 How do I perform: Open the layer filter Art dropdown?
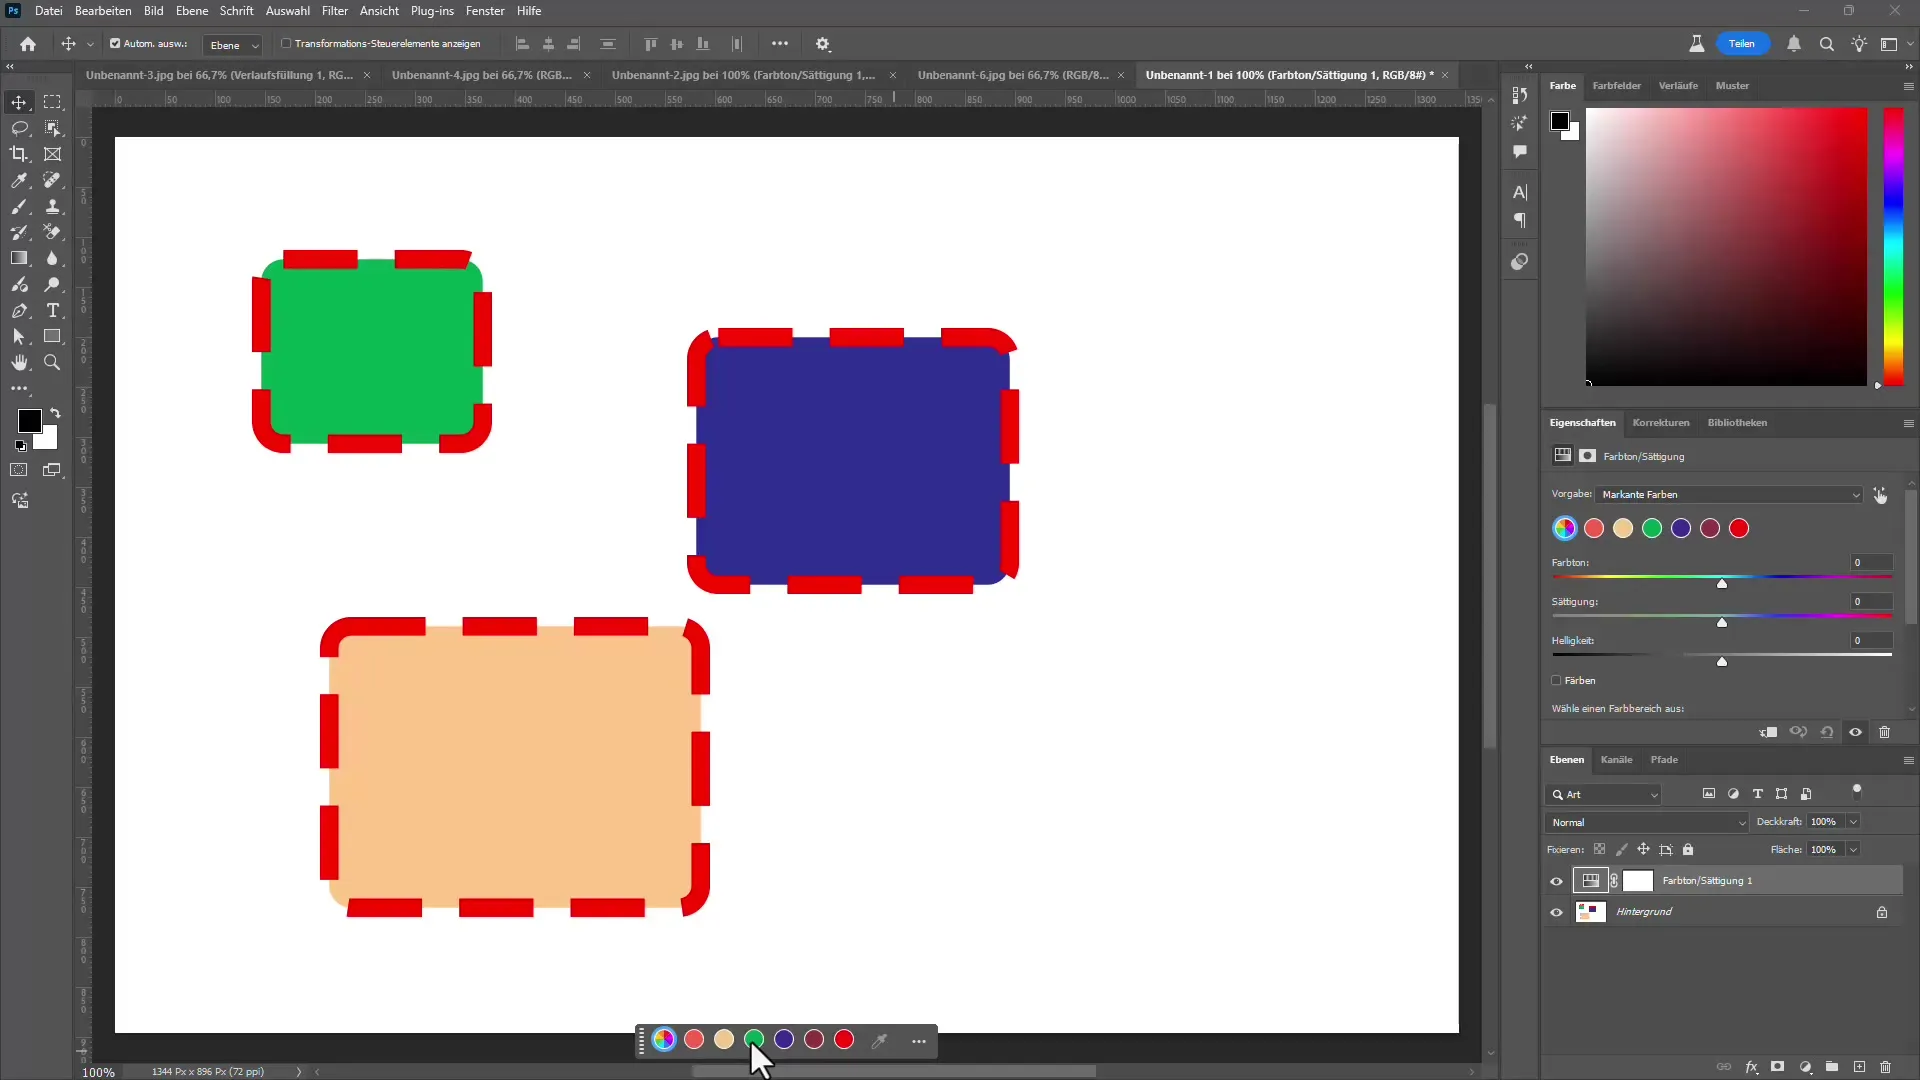click(1604, 795)
